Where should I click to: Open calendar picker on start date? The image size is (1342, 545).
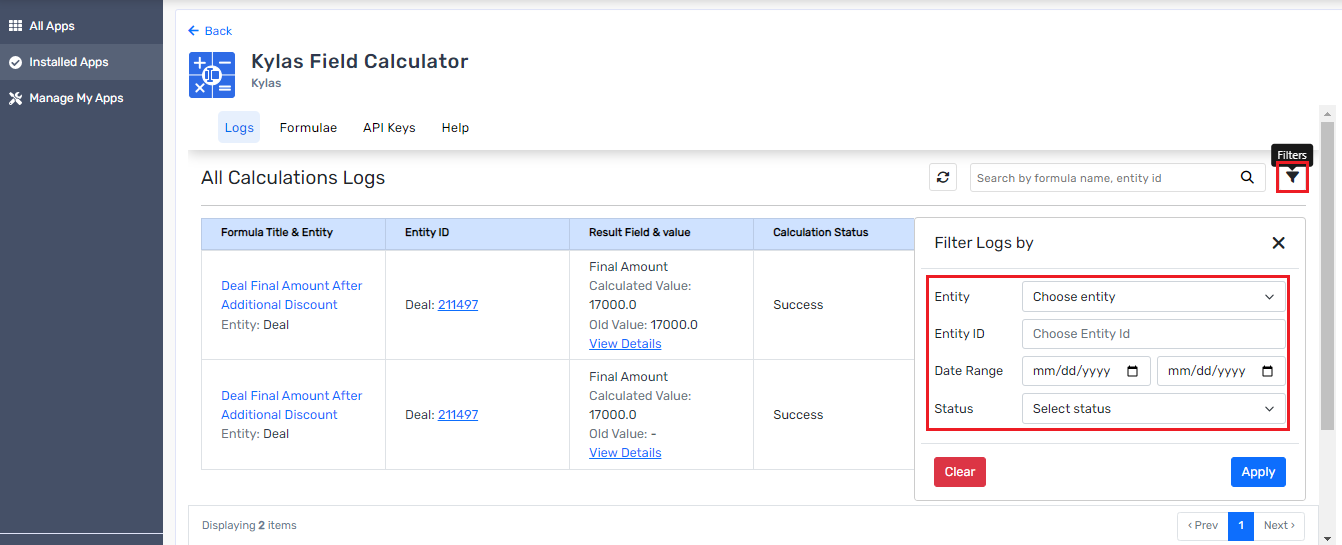click(1132, 371)
